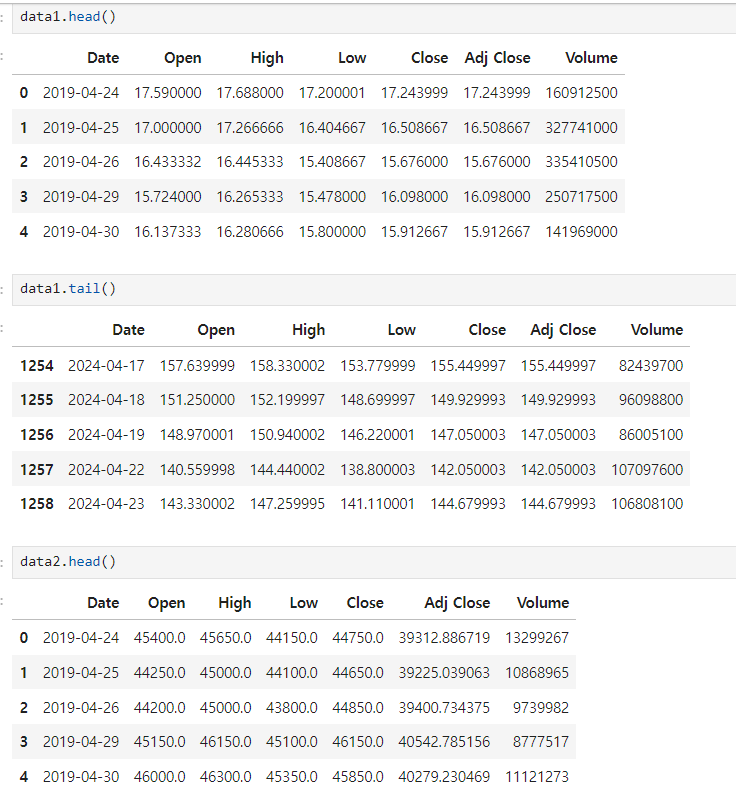The image size is (736, 804).
Task: Click row index 1256
Action: 36,435
